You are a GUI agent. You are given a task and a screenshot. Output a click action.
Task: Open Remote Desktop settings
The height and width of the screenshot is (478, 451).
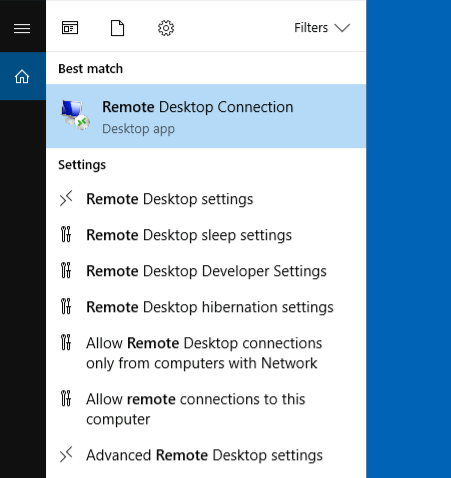click(206, 199)
